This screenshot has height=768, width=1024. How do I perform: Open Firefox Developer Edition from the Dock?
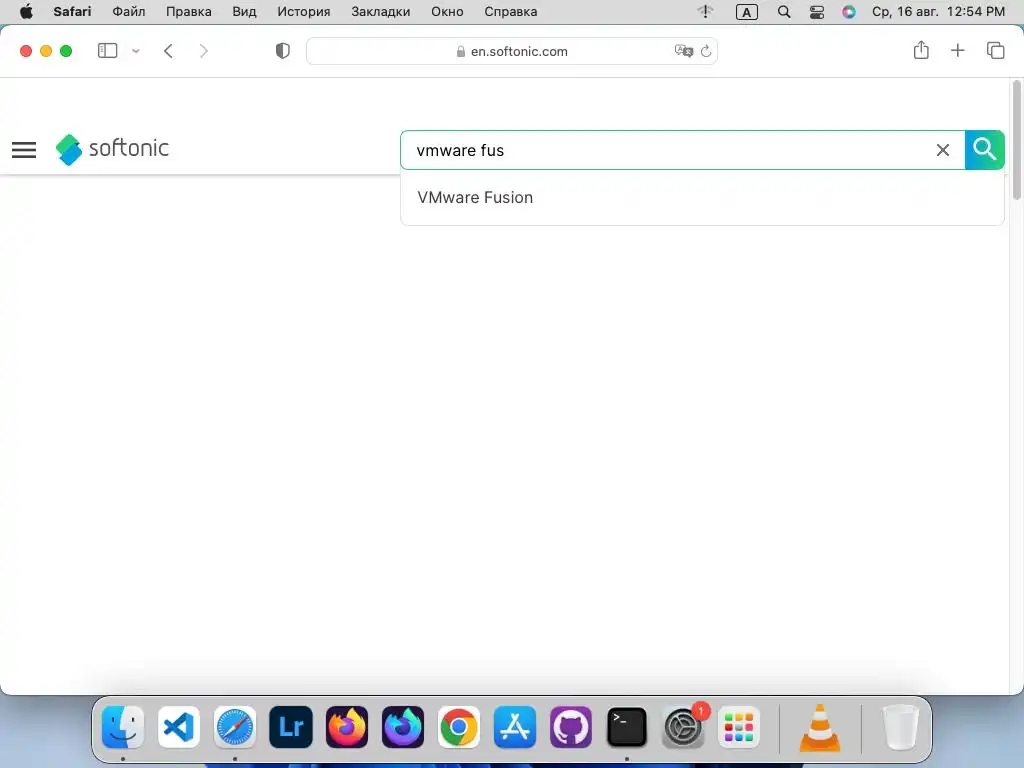[403, 726]
